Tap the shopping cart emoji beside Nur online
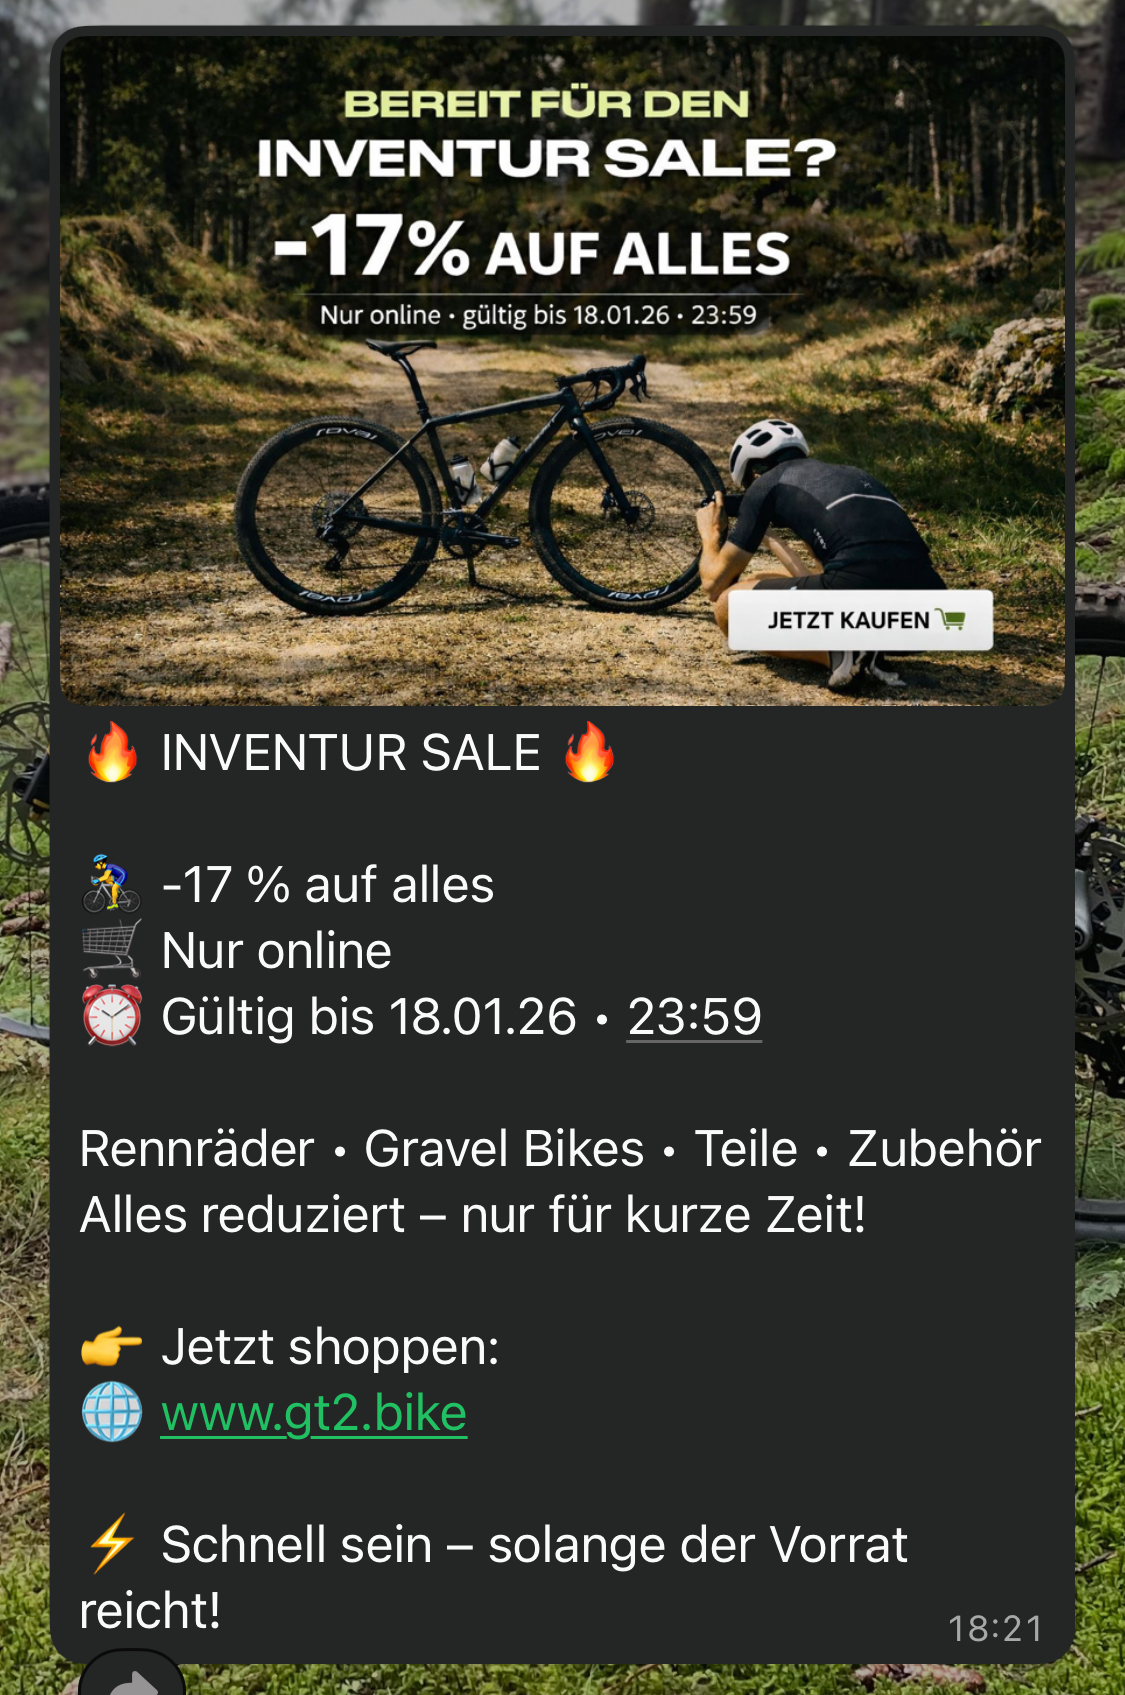Image resolution: width=1125 pixels, height=1695 pixels. [112, 949]
